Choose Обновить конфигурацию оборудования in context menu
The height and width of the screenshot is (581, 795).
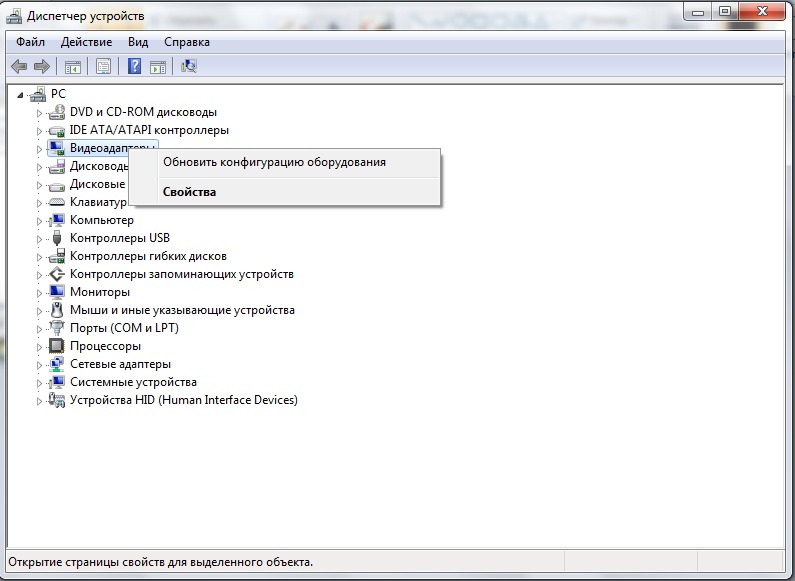(284, 162)
